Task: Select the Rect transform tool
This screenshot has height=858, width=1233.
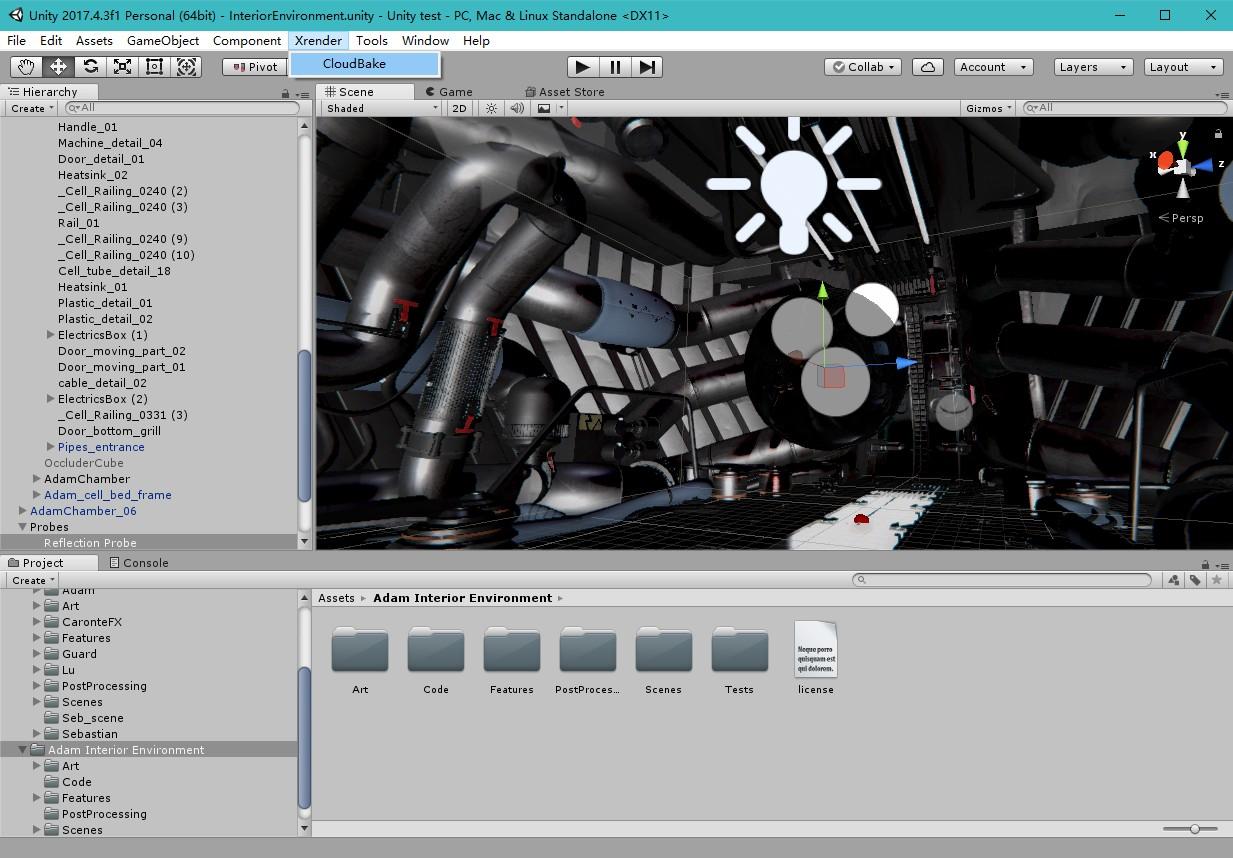Action: click(155, 66)
